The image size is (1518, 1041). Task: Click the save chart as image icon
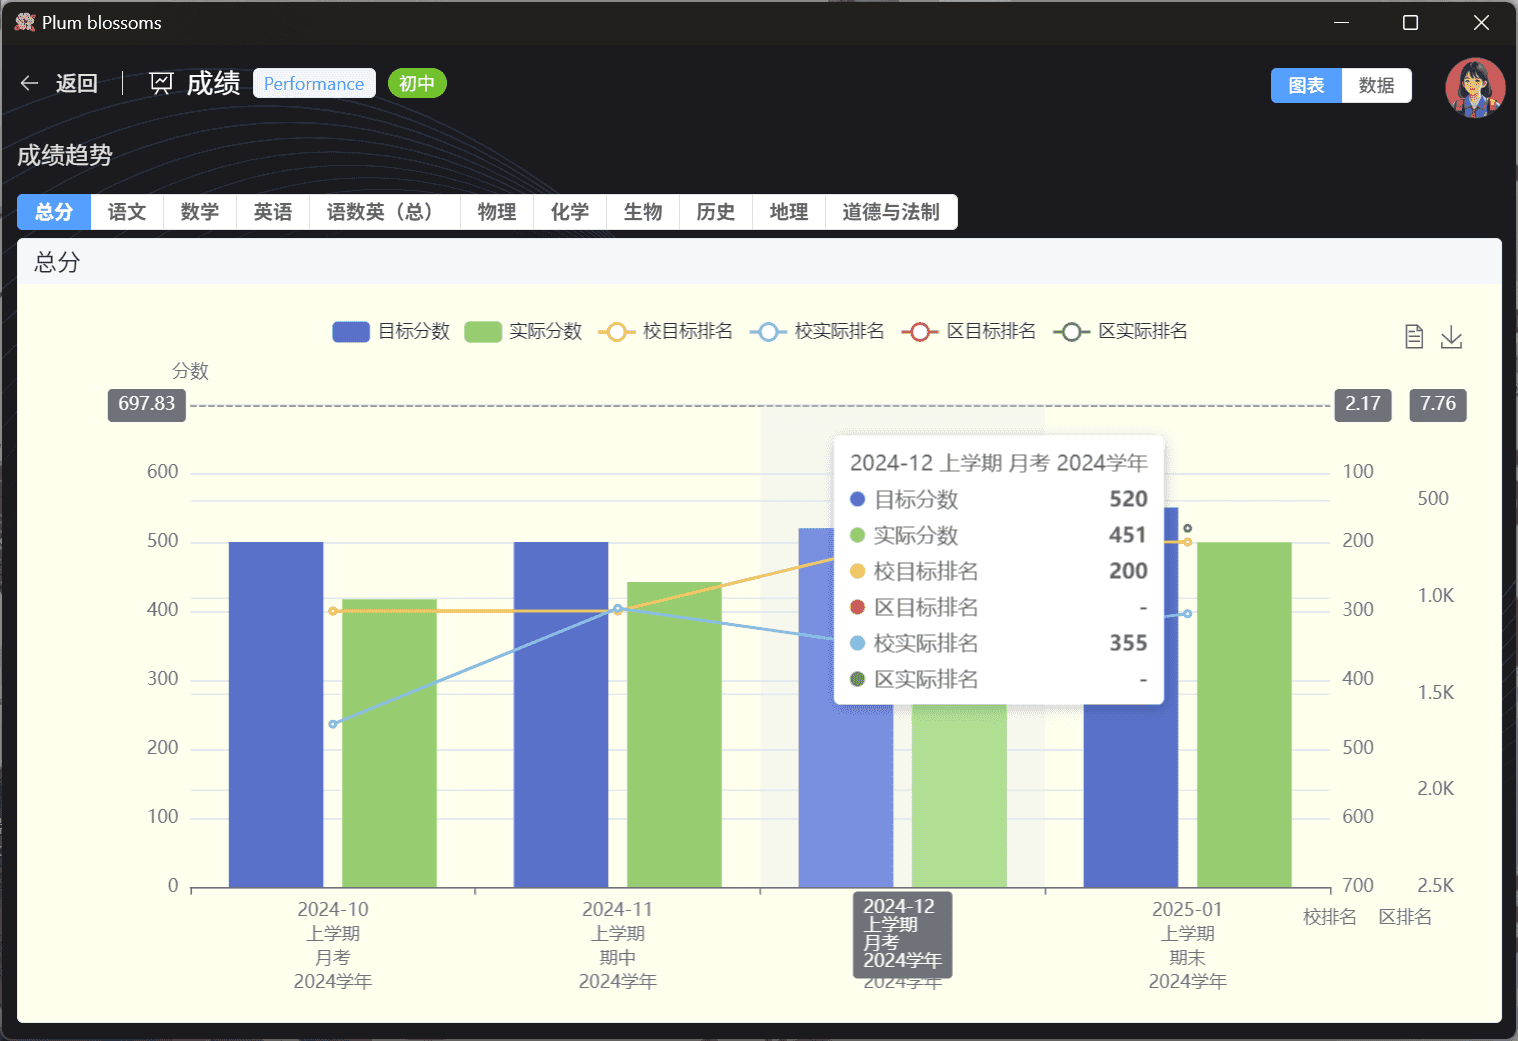[1452, 337]
